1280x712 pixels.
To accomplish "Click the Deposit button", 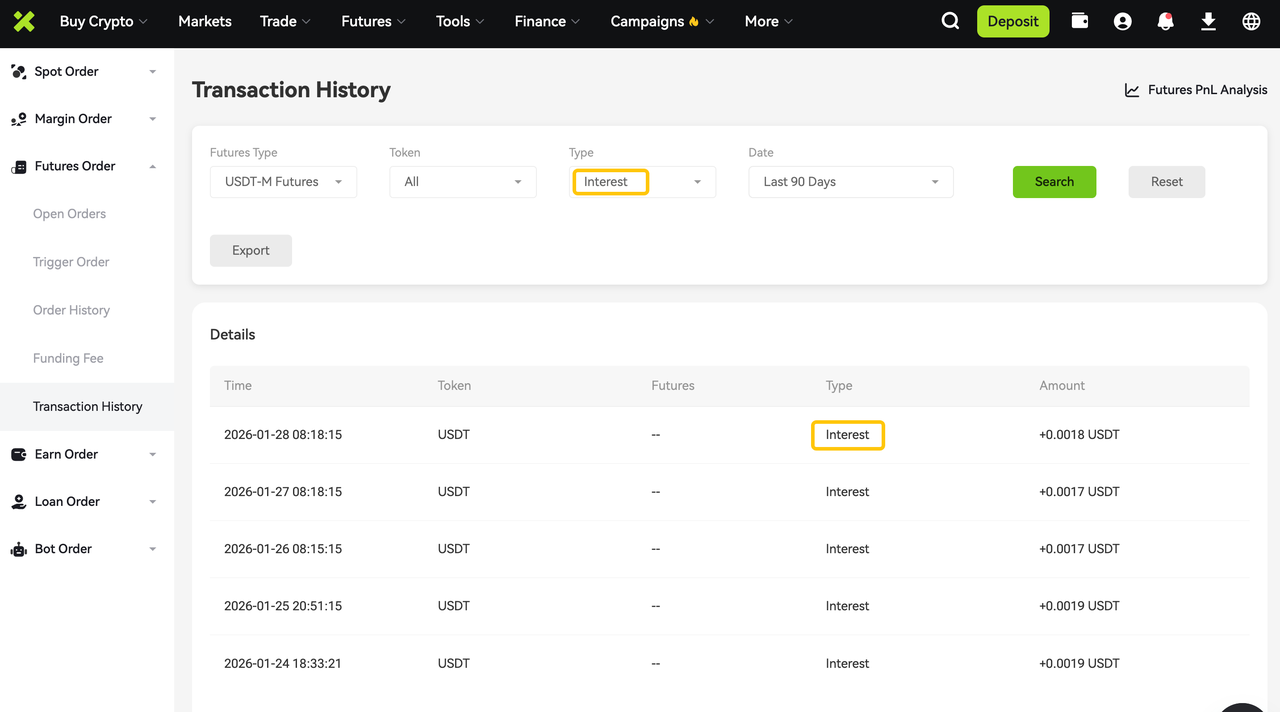I will pos(1013,21).
